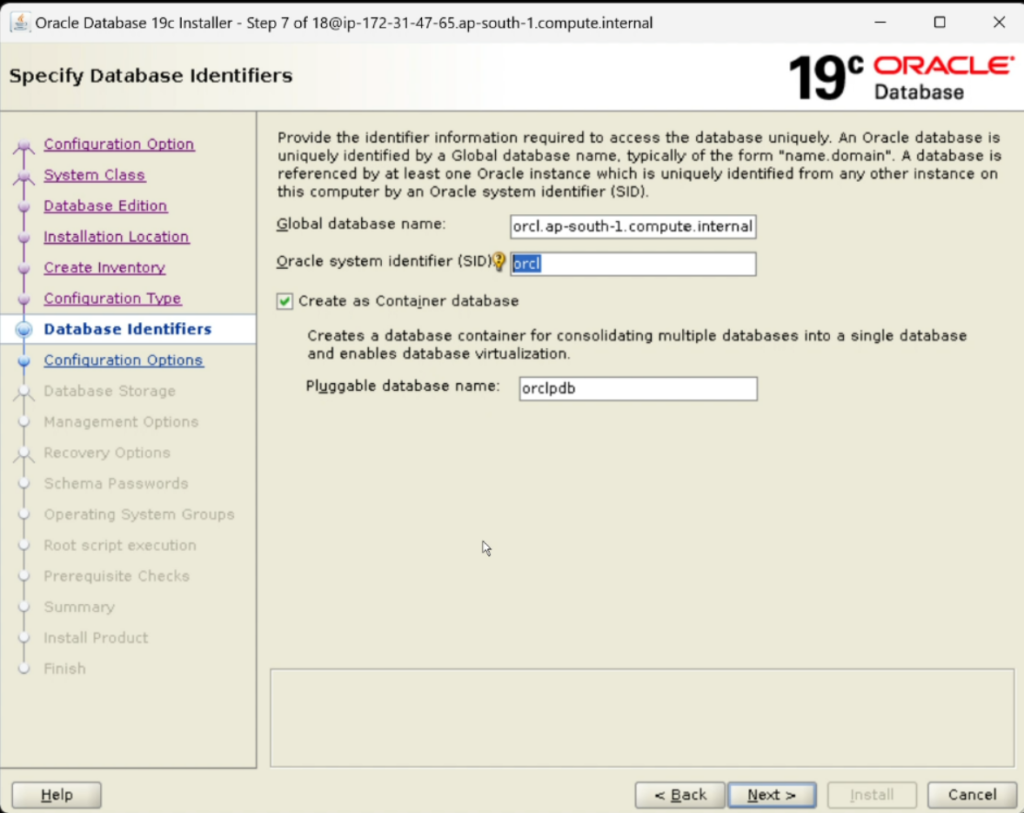Click the SID hint lightbulb icon
The image size is (1024, 813).
(499, 262)
